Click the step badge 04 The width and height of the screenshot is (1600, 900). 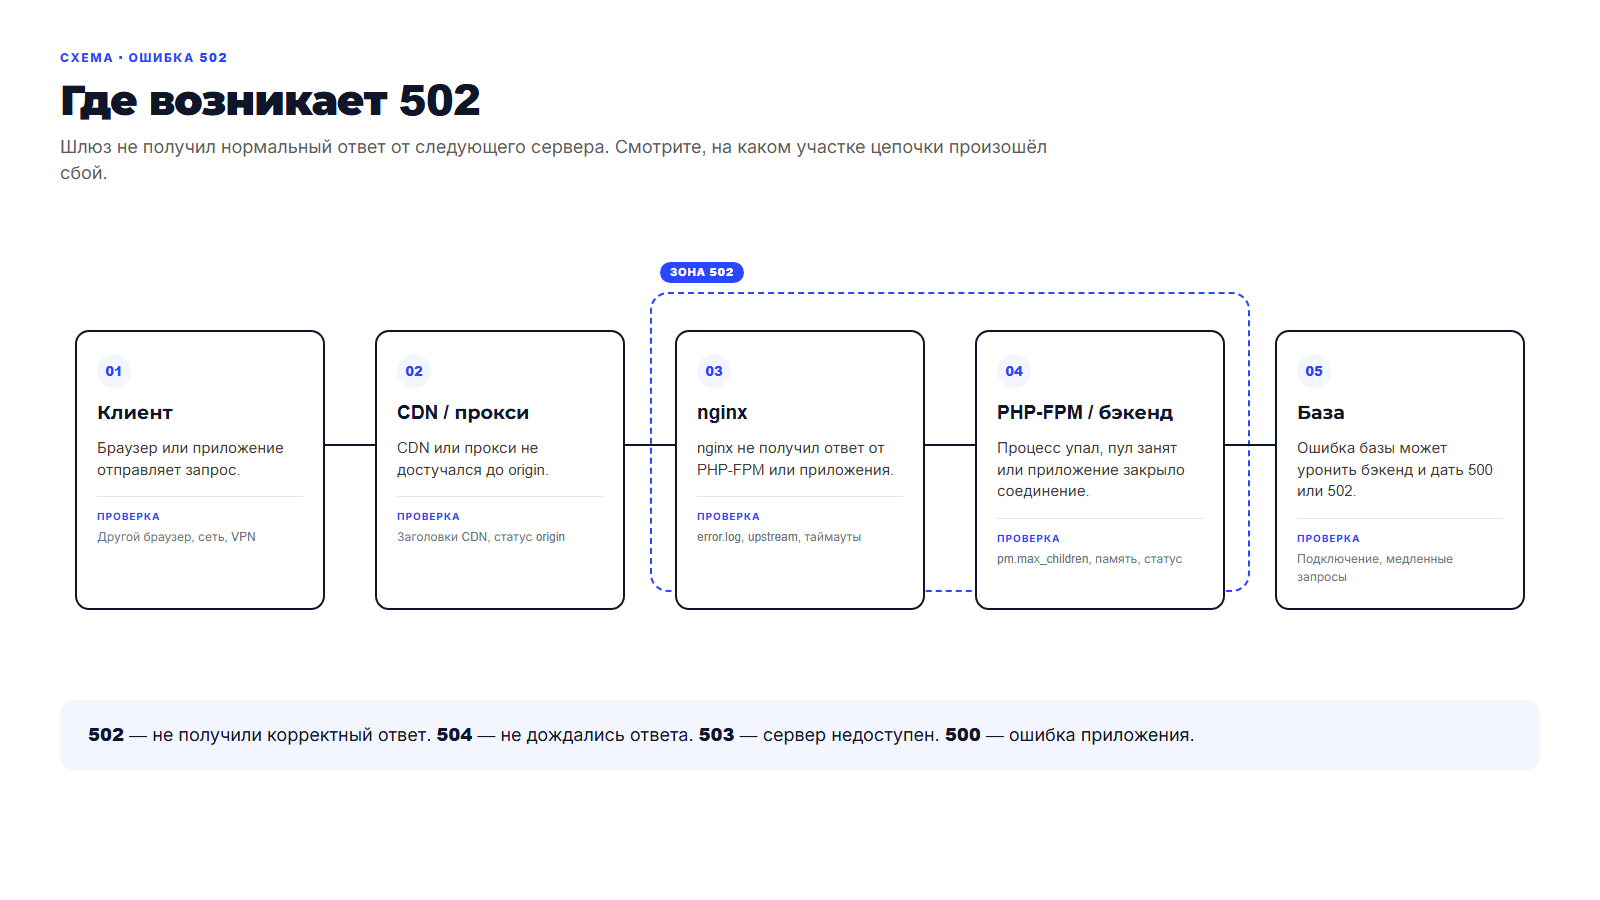tap(1014, 371)
